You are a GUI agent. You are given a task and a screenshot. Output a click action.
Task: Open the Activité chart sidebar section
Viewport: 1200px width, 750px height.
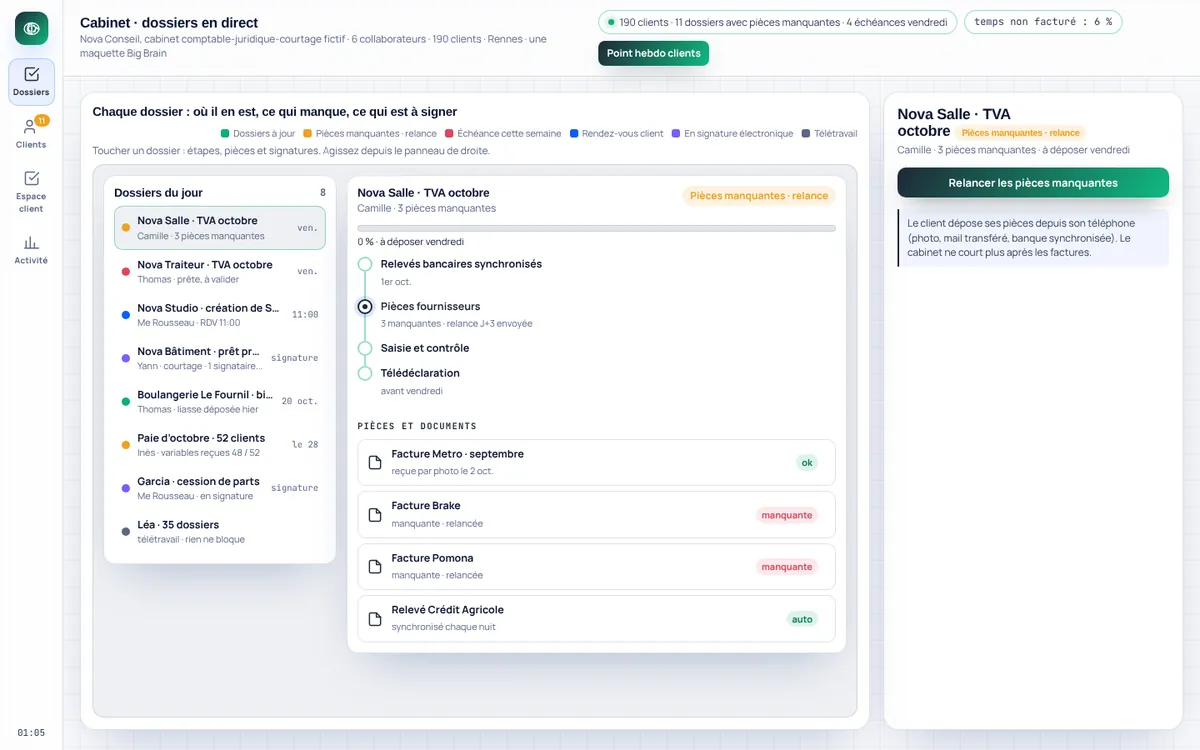pyautogui.click(x=31, y=250)
